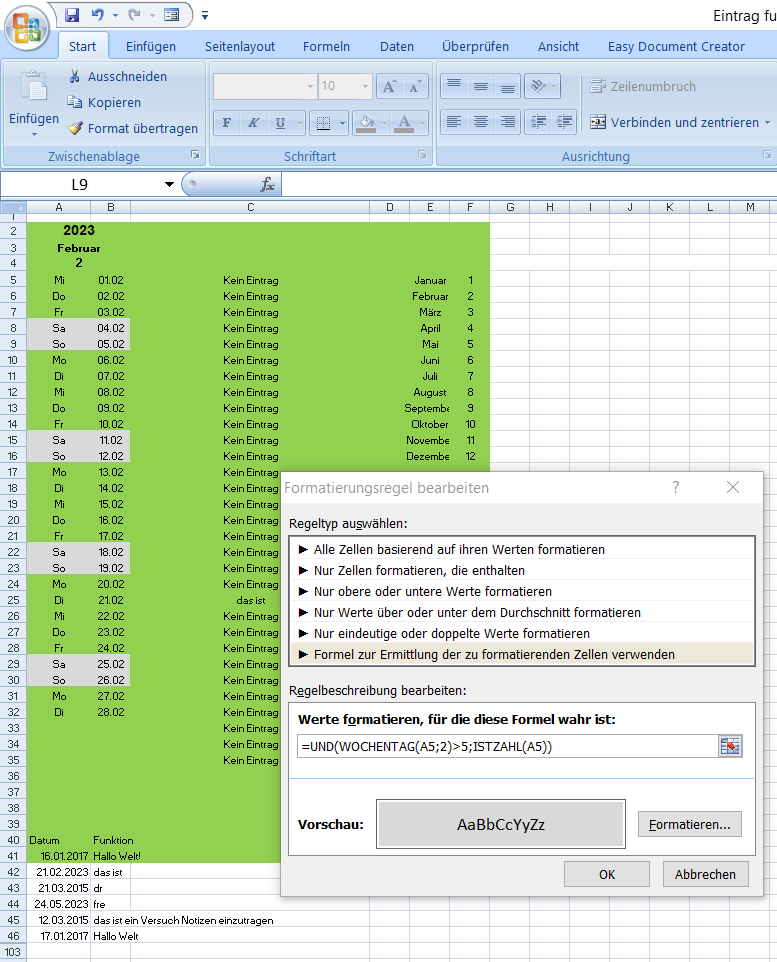The height and width of the screenshot is (962, 777).
Task: Open help with the question mark icon
Action: tap(675, 487)
